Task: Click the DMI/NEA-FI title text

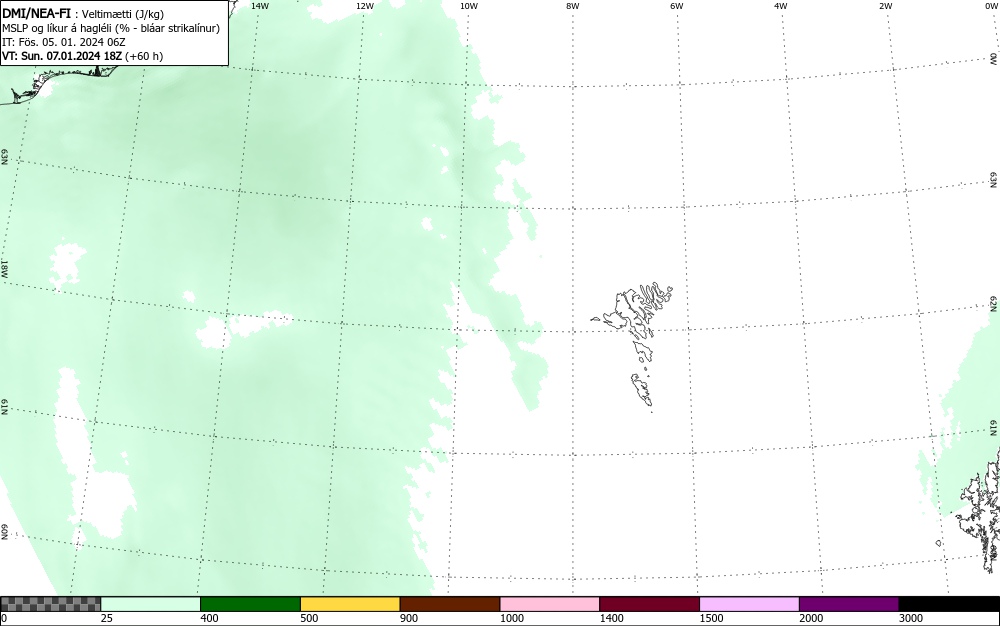Action: (36, 14)
